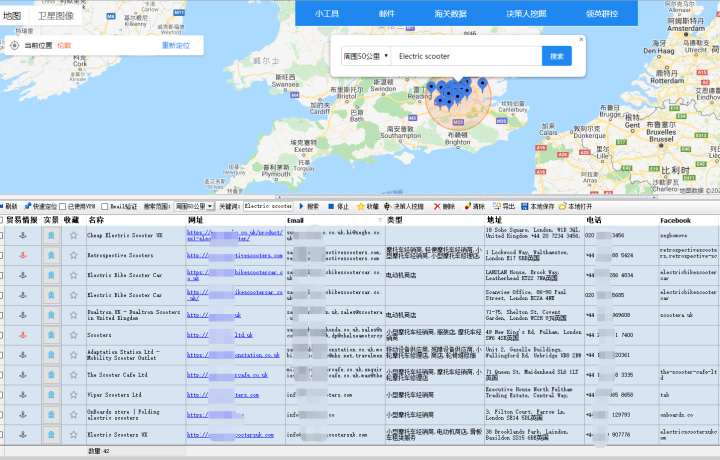The width and height of the screenshot is (720, 460).
Task: Toggle favorite star for Adaptation Station Ltd
Action: [x=73, y=355]
